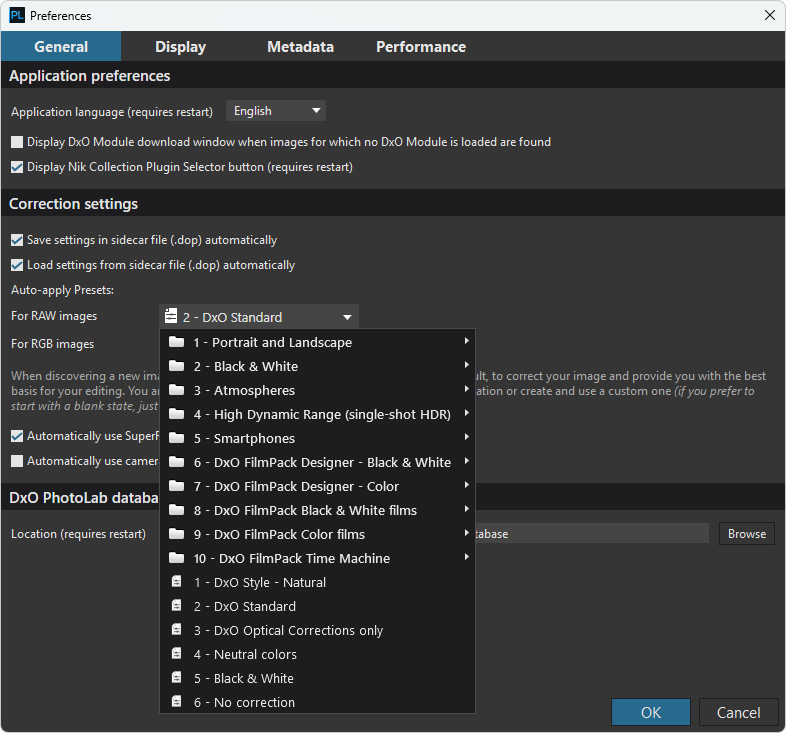Open 3 - Atmospheres preset folder
The image size is (786, 733).
[x=317, y=390]
